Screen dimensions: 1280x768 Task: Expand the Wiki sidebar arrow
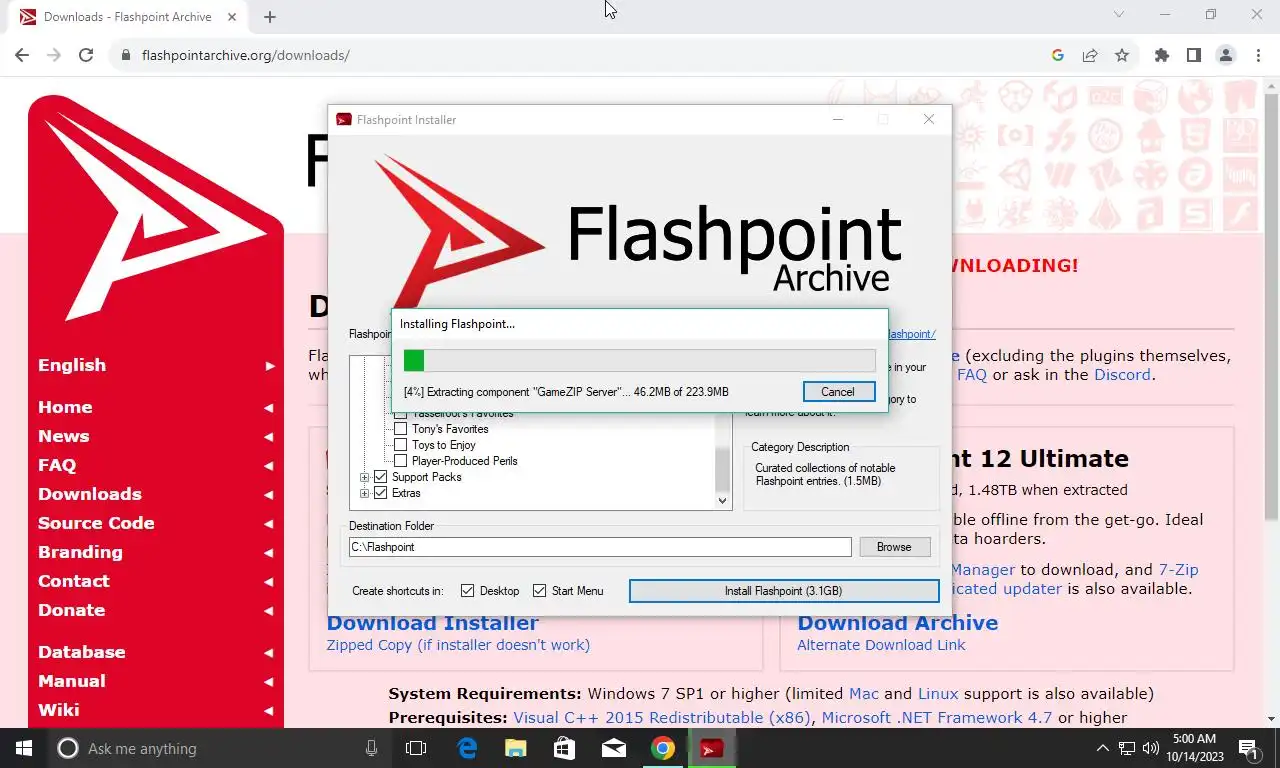269,711
